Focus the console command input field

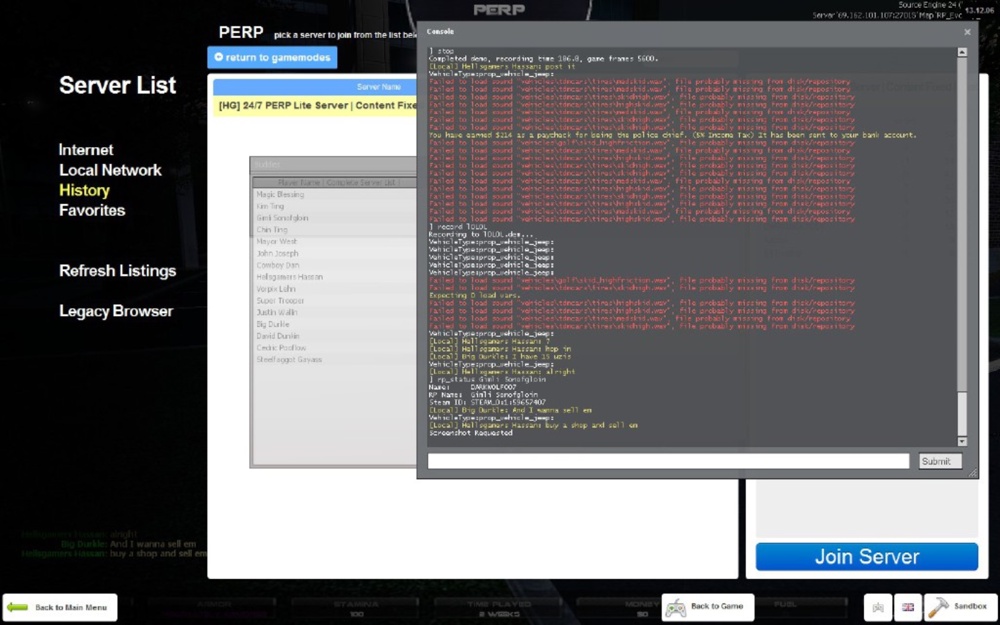click(668, 461)
